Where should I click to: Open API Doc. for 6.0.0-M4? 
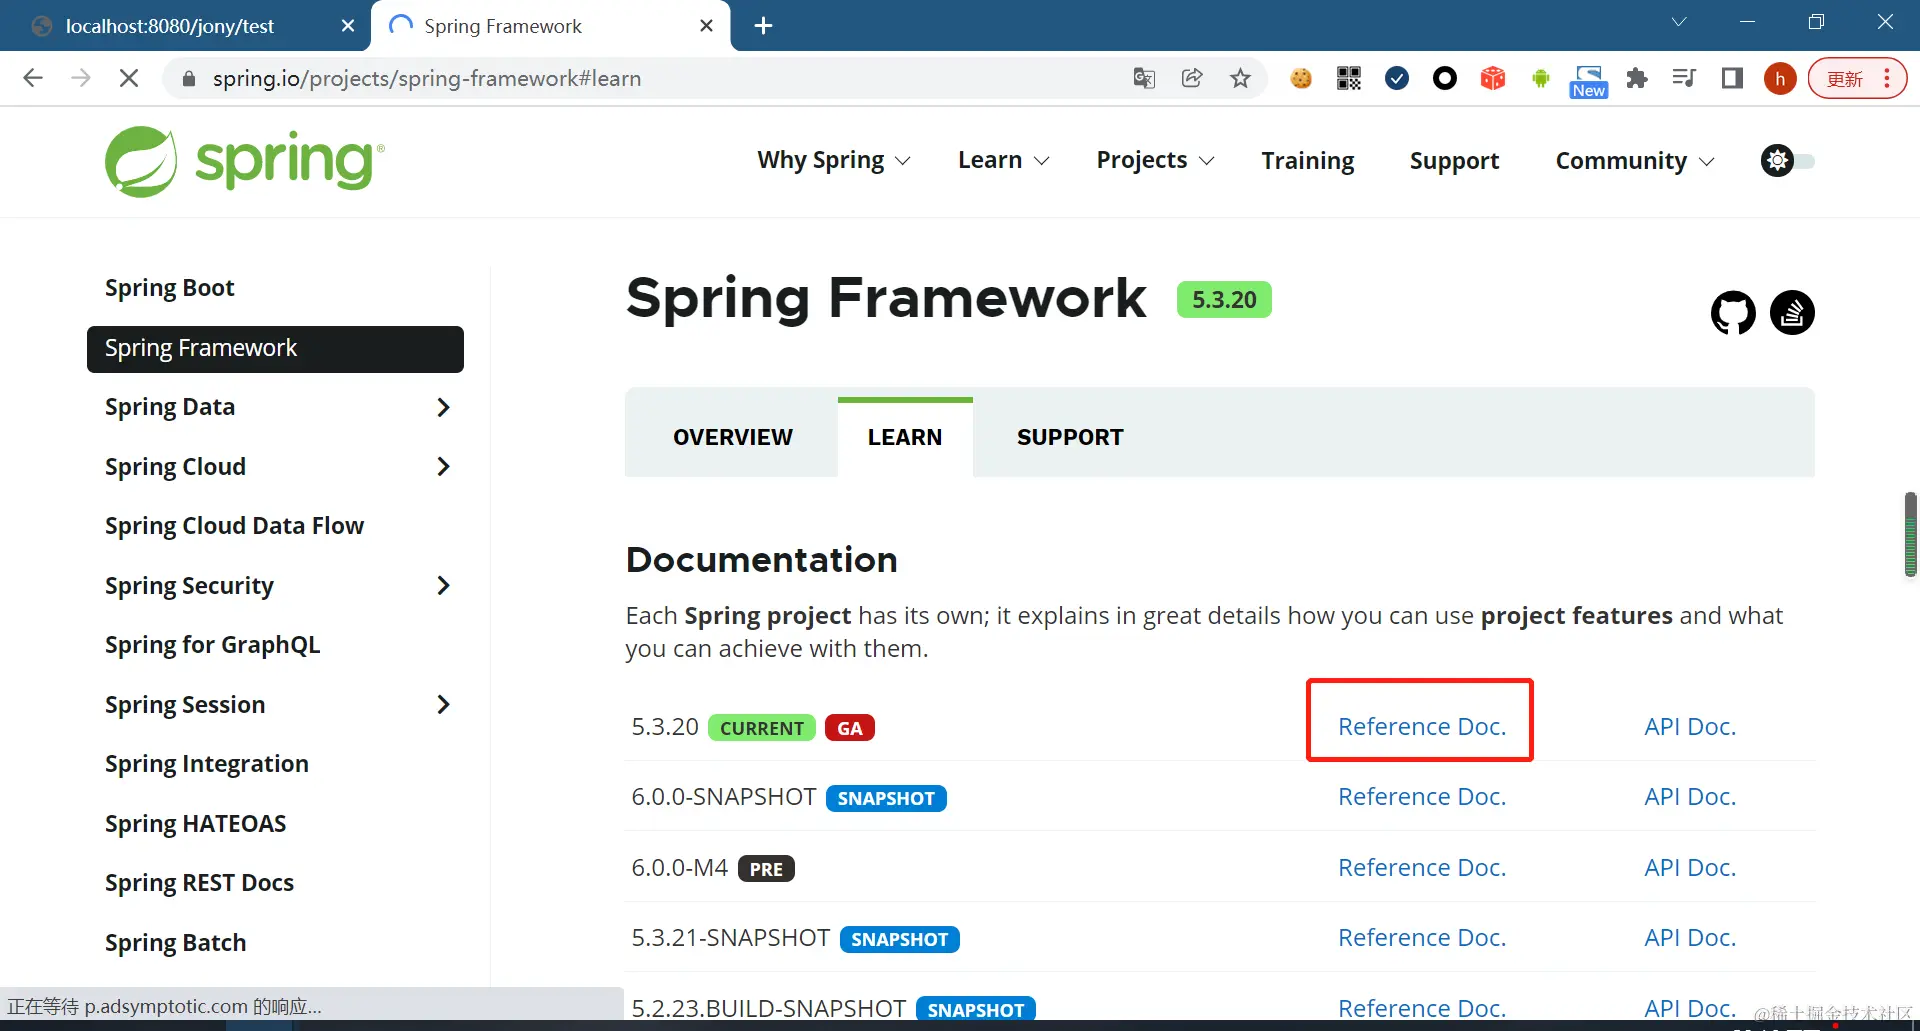pyautogui.click(x=1690, y=868)
